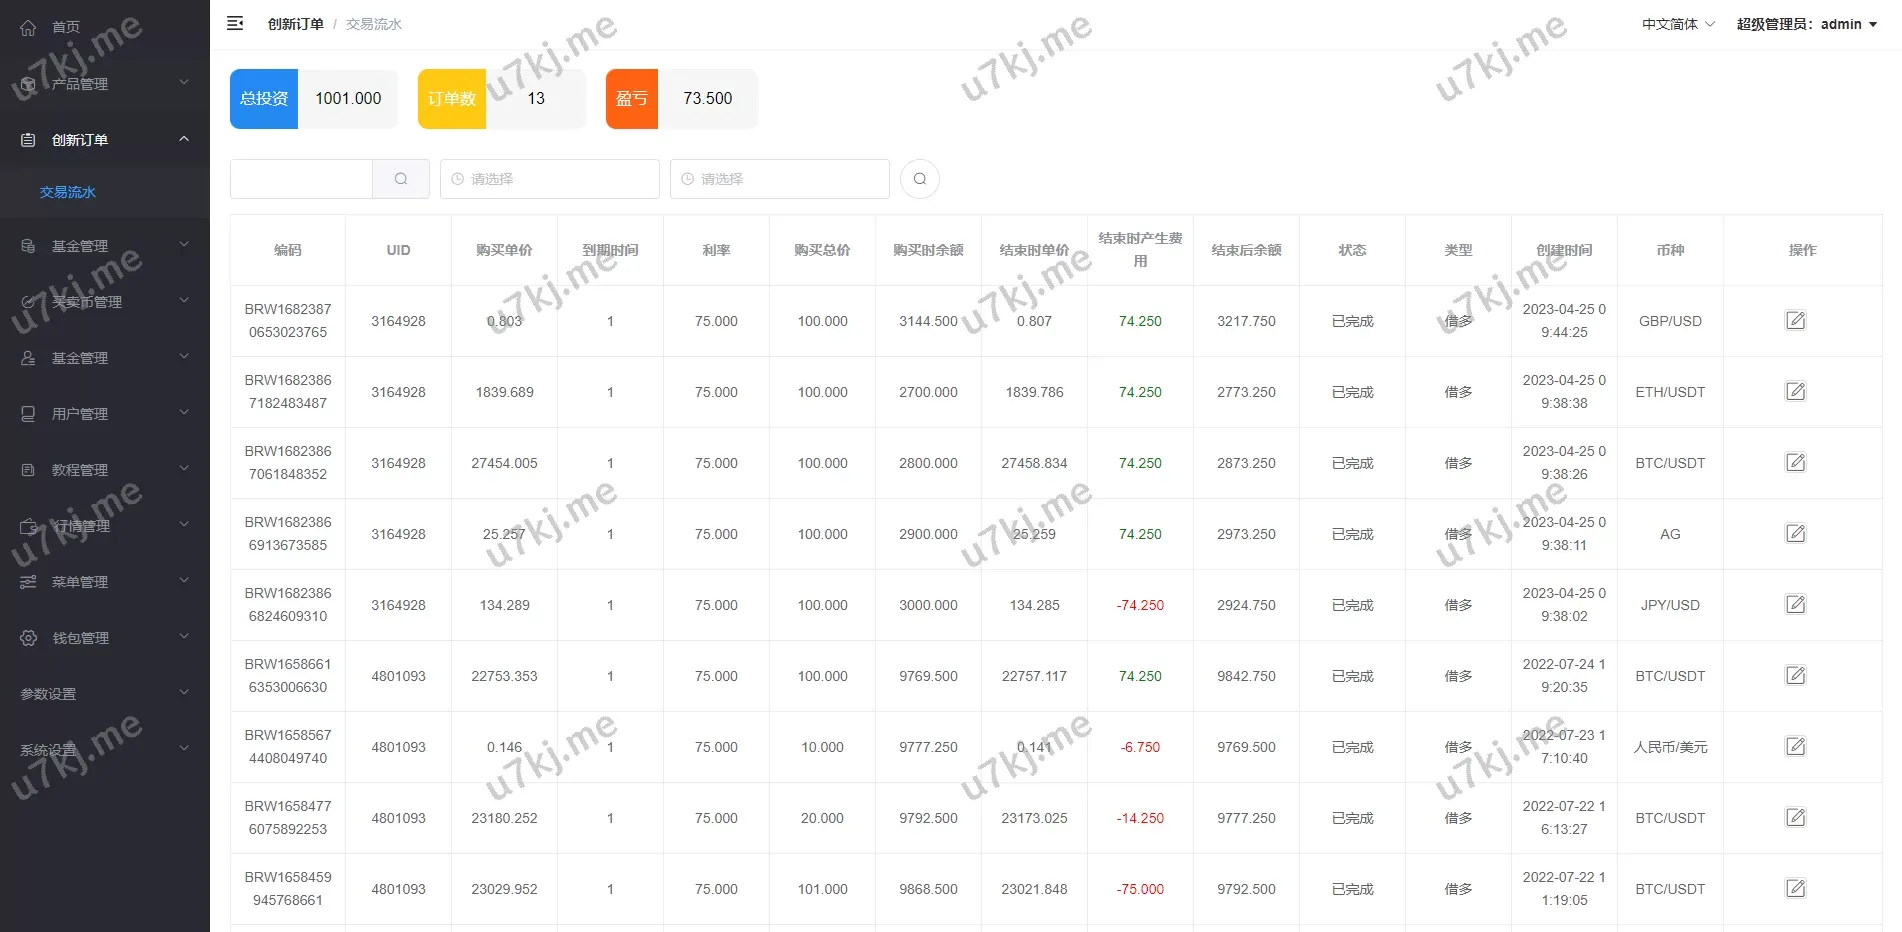Expand the 钱包管理 menu
Screen dimensions: 1902x932
click(x=104, y=638)
